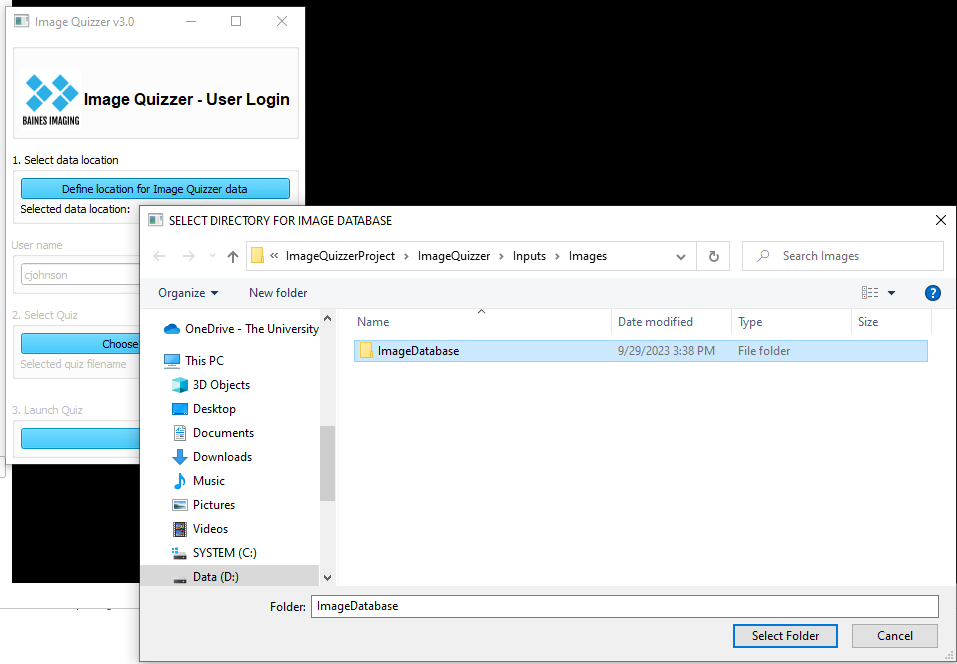Select the 3D Objects icon in sidebar
The height and width of the screenshot is (664, 957).
(x=180, y=385)
